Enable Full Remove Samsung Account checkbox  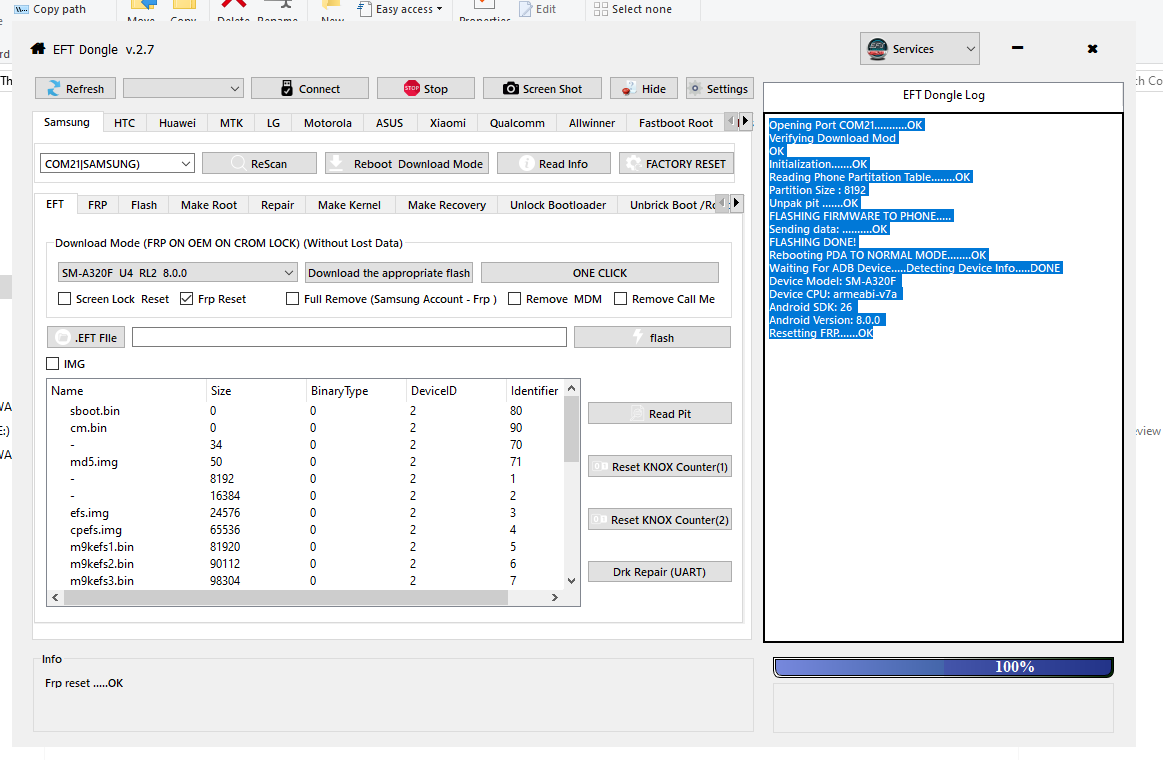[292, 299]
